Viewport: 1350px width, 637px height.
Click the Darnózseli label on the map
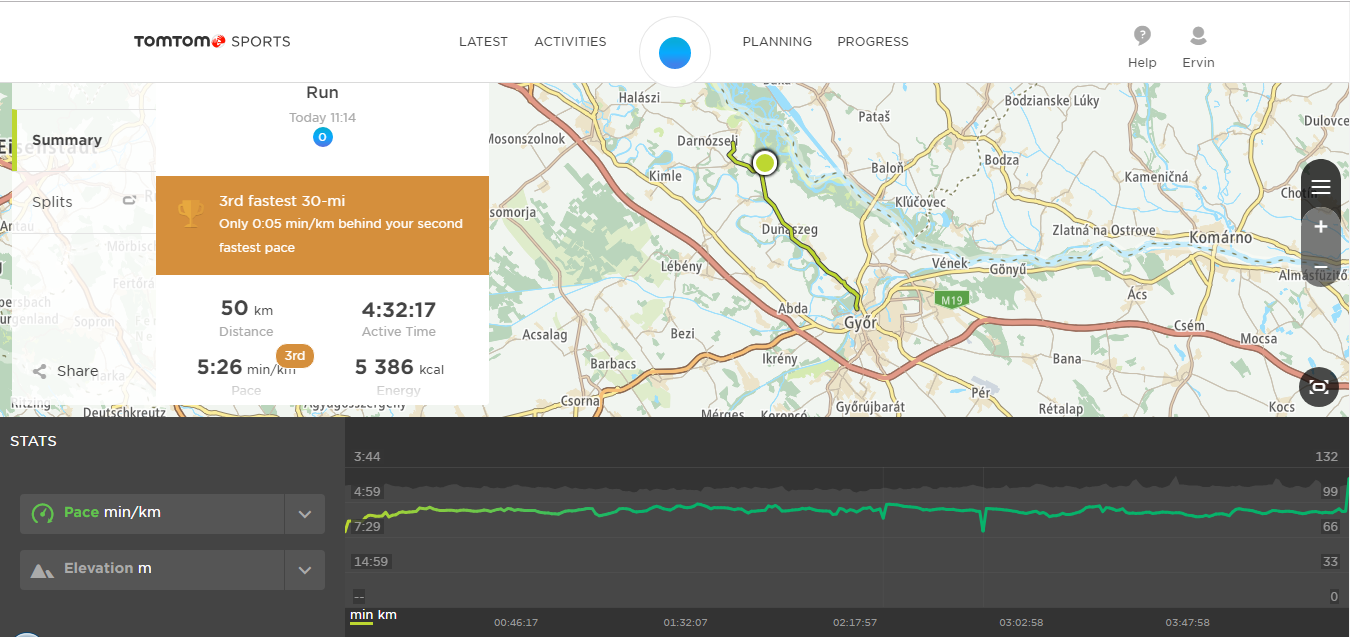pos(707,141)
